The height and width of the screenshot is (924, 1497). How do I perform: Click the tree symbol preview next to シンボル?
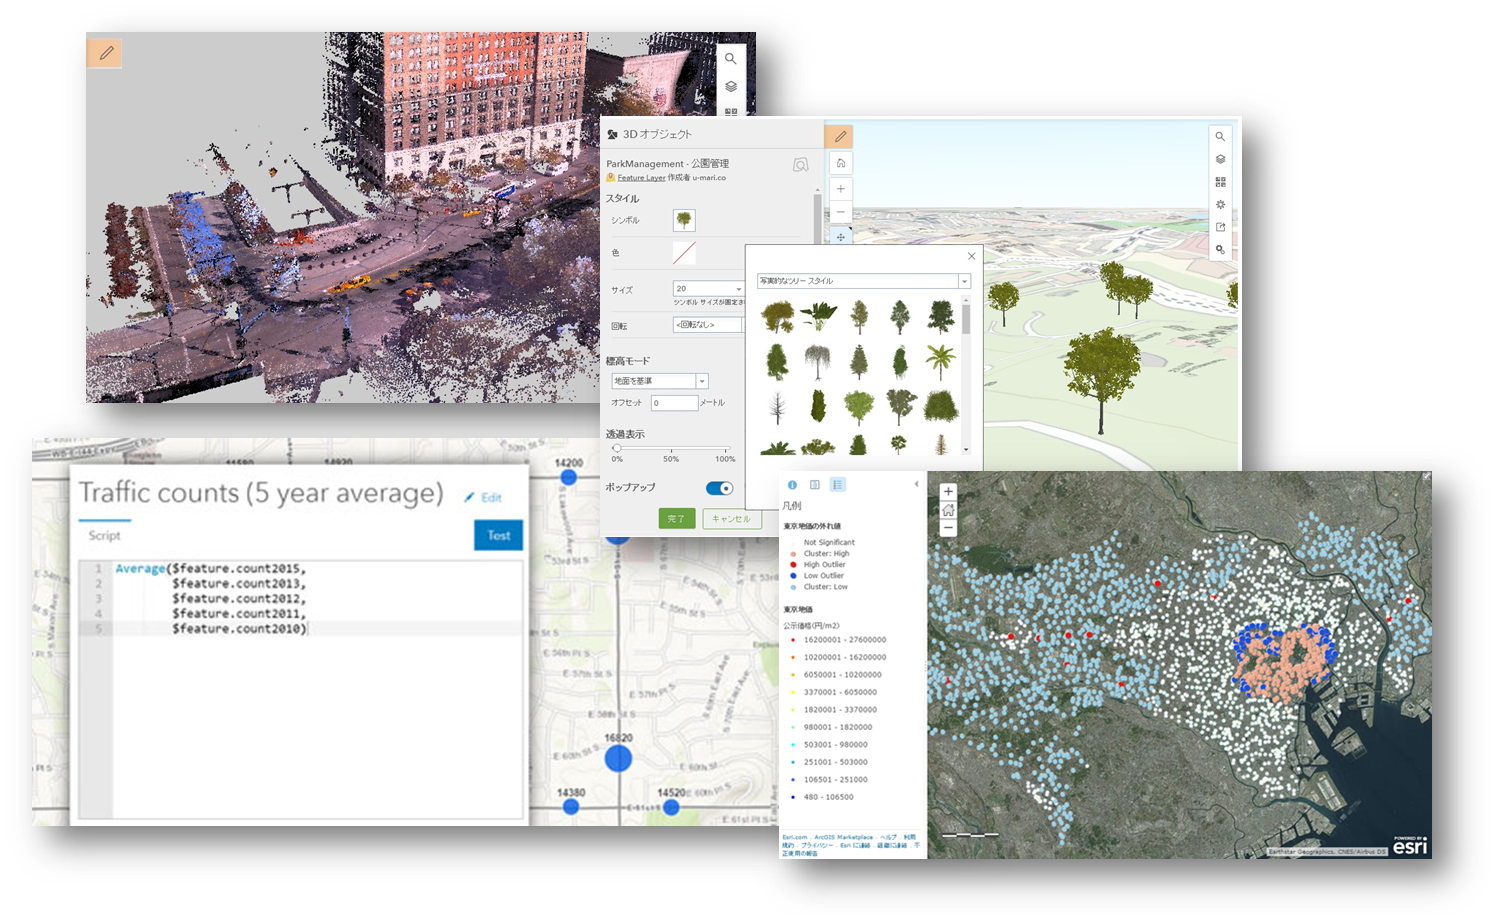tap(684, 220)
